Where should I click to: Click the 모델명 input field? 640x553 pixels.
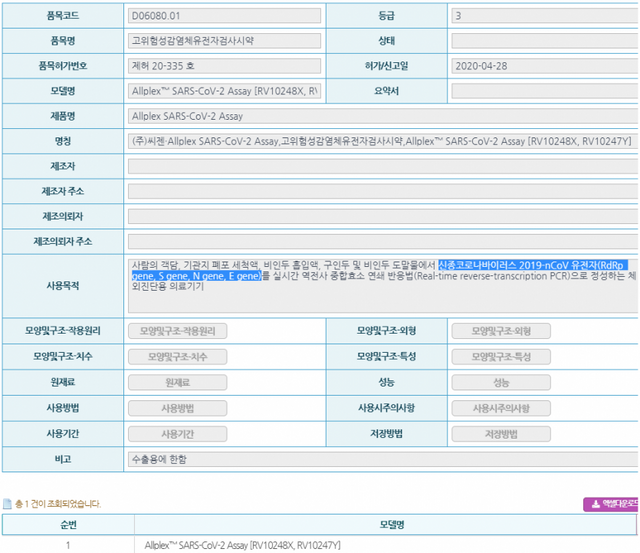pyautogui.click(x=224, y=91)
